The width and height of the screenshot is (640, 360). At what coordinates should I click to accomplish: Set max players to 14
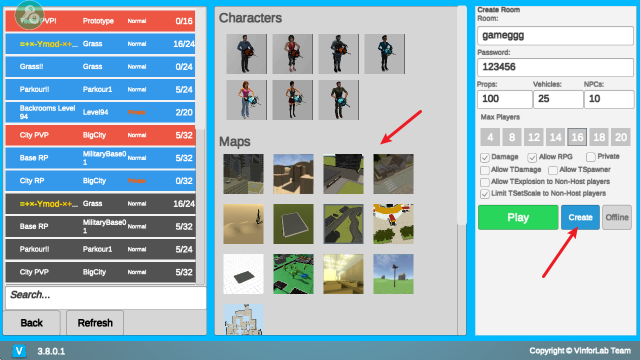coord(556,137)
